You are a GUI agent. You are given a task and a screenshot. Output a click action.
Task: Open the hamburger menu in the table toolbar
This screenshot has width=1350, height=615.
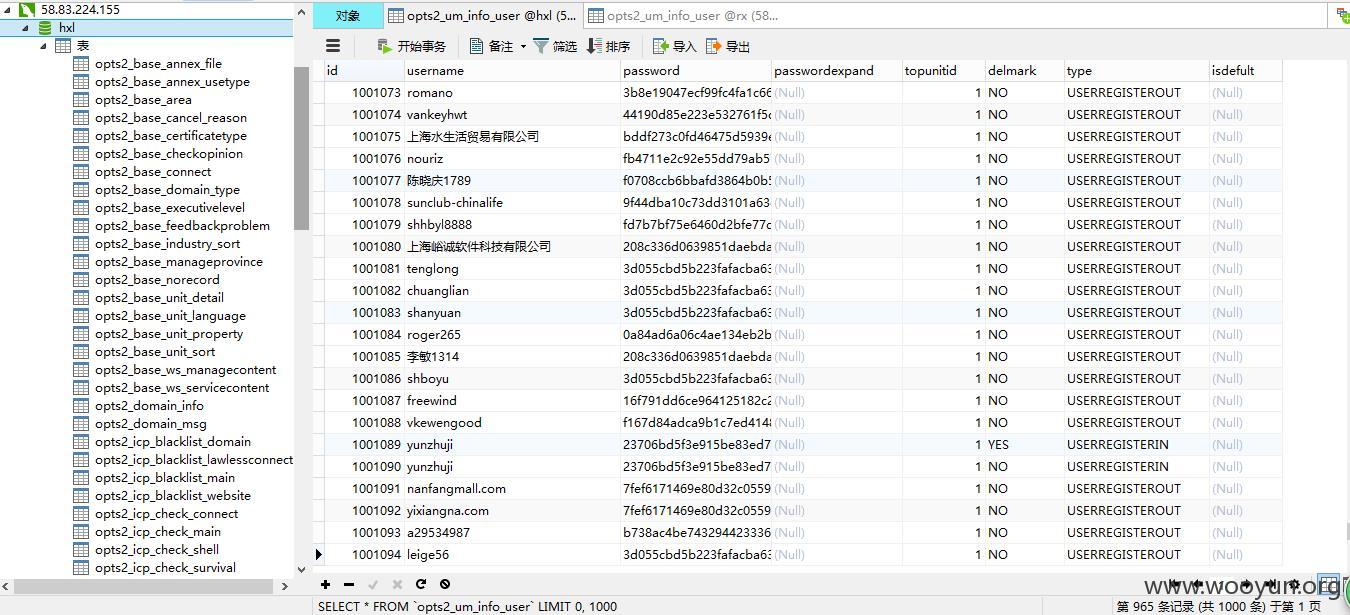[333, 46]
